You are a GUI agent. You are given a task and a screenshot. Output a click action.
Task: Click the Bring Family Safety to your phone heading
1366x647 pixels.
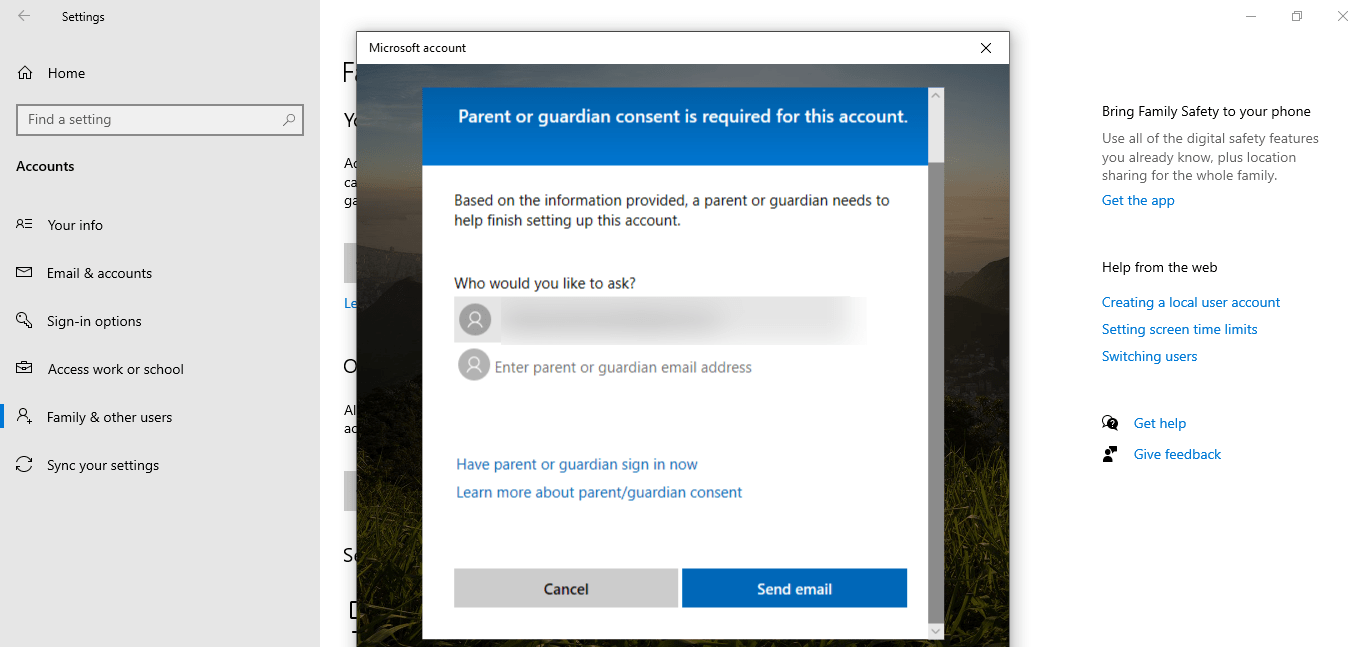point(1206,111)
